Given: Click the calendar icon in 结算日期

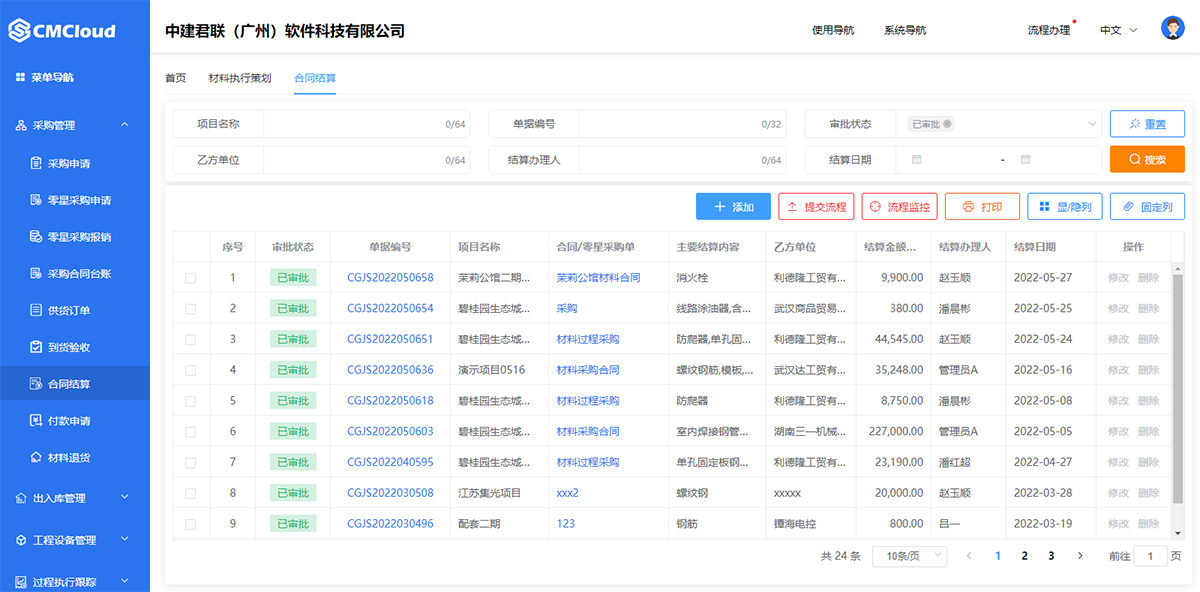Looking at the screenshot, I should [x=916, y=160].
